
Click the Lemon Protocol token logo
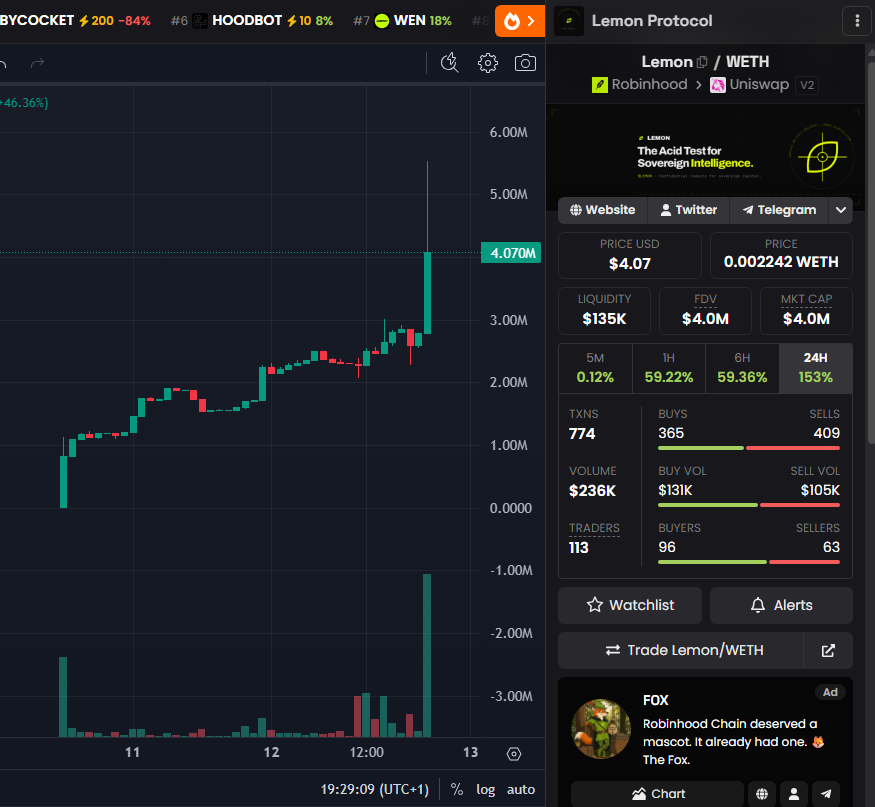[x=569, y=21]
